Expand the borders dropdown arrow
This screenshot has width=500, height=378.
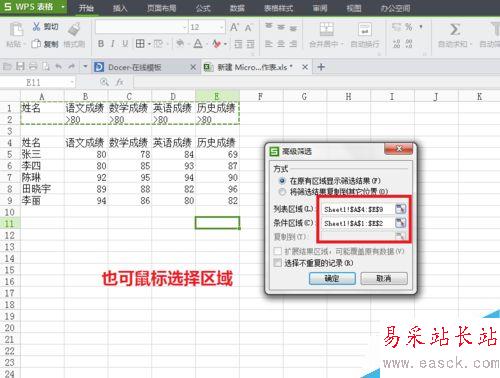click(149, 44)
